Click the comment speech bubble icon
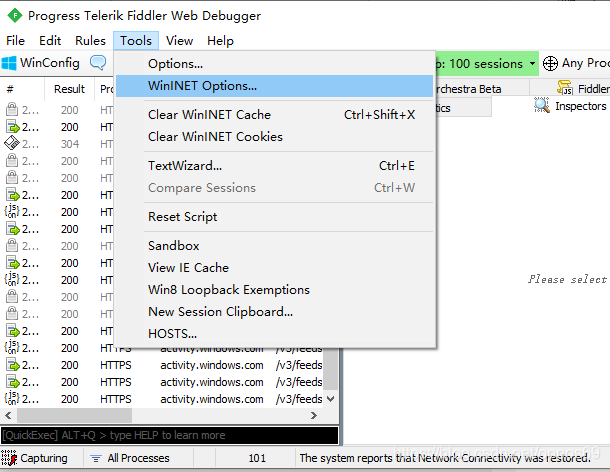610x472 pixels. point(98,62)
